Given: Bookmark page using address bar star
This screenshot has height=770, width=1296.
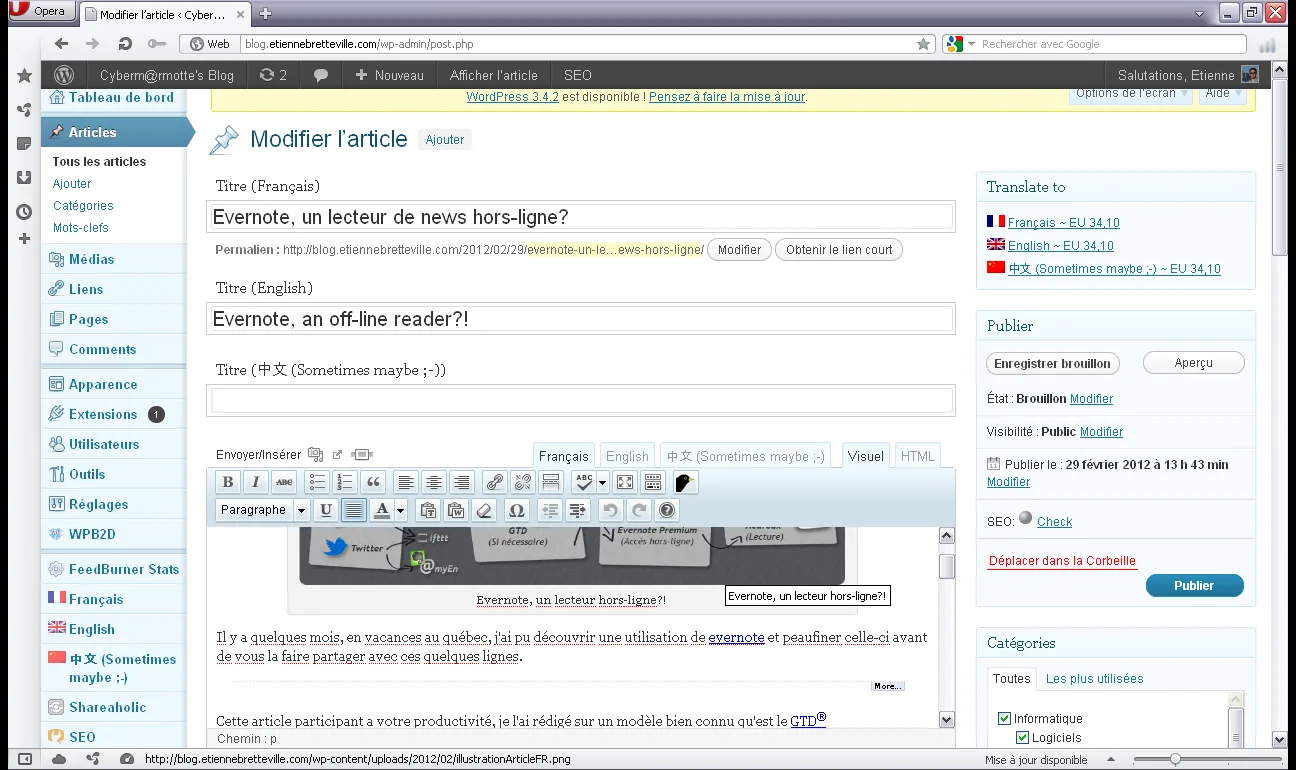Looking at the screenshot, I should 924,44.
